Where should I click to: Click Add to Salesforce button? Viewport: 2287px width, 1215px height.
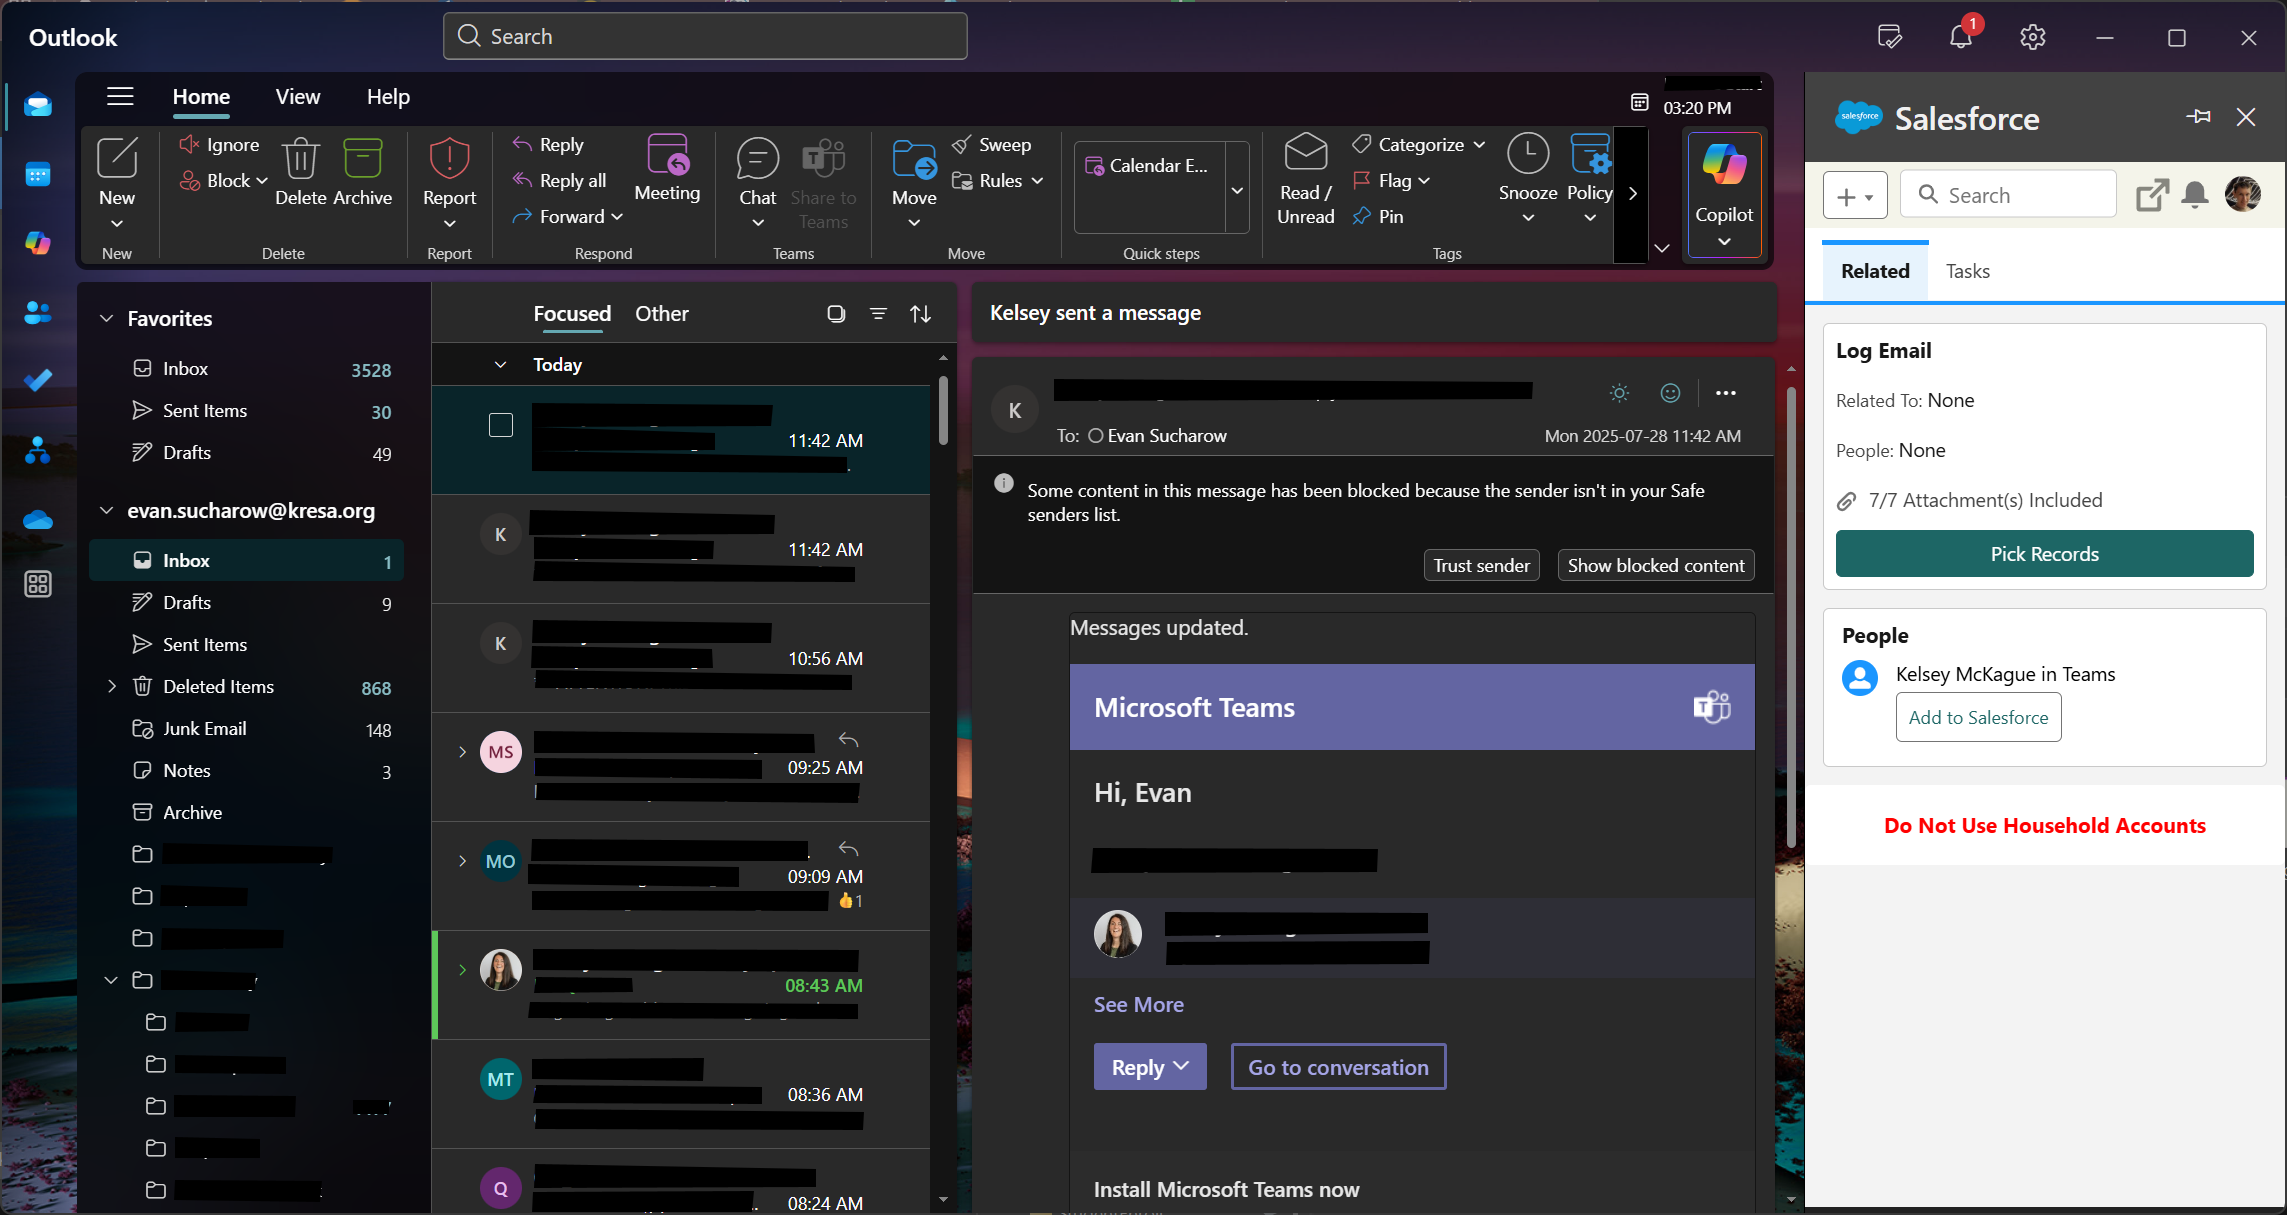(1978, 717)
